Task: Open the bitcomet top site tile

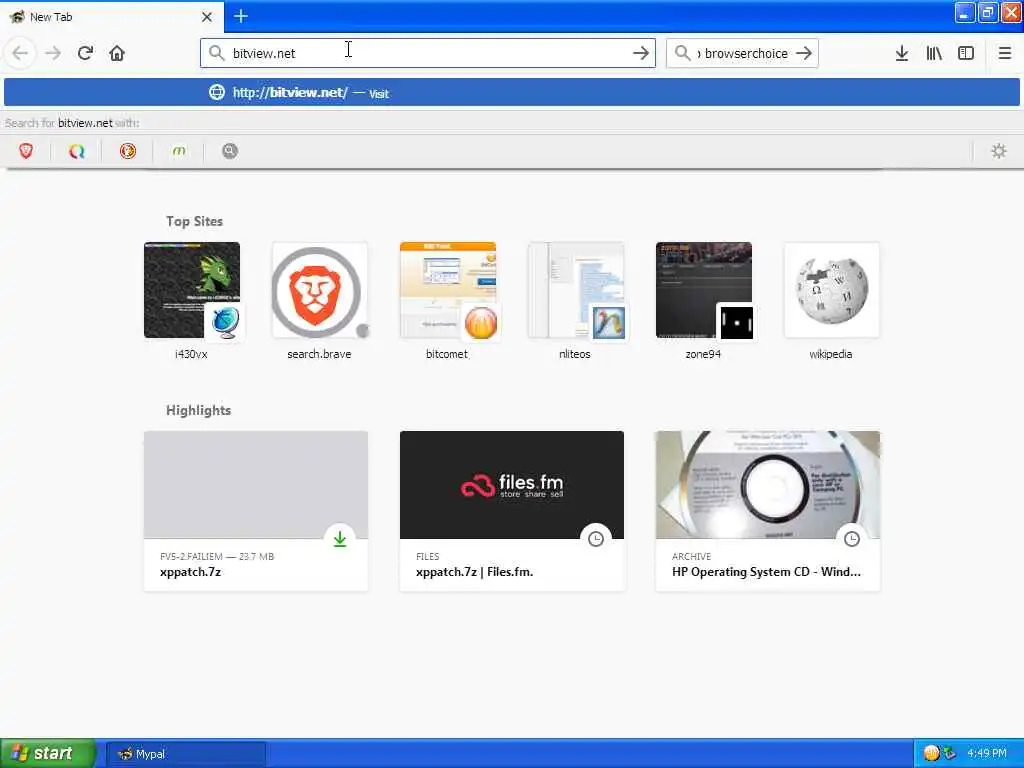Action: coord(447,290)
